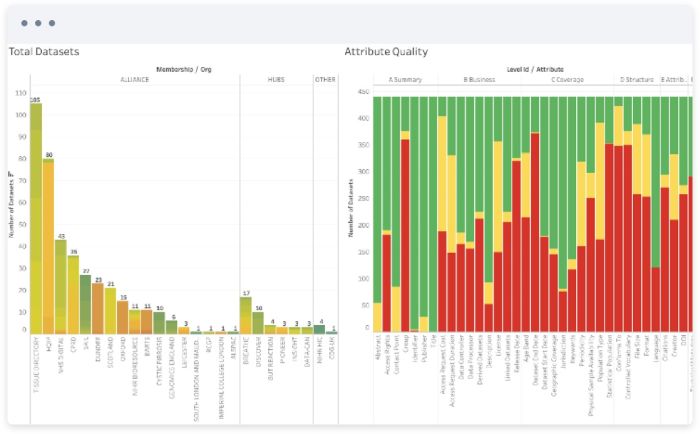Screen dimensions: 700x434
Task: Click the sort icon beside Number of Datasets axis
Action: click(11, 174)
